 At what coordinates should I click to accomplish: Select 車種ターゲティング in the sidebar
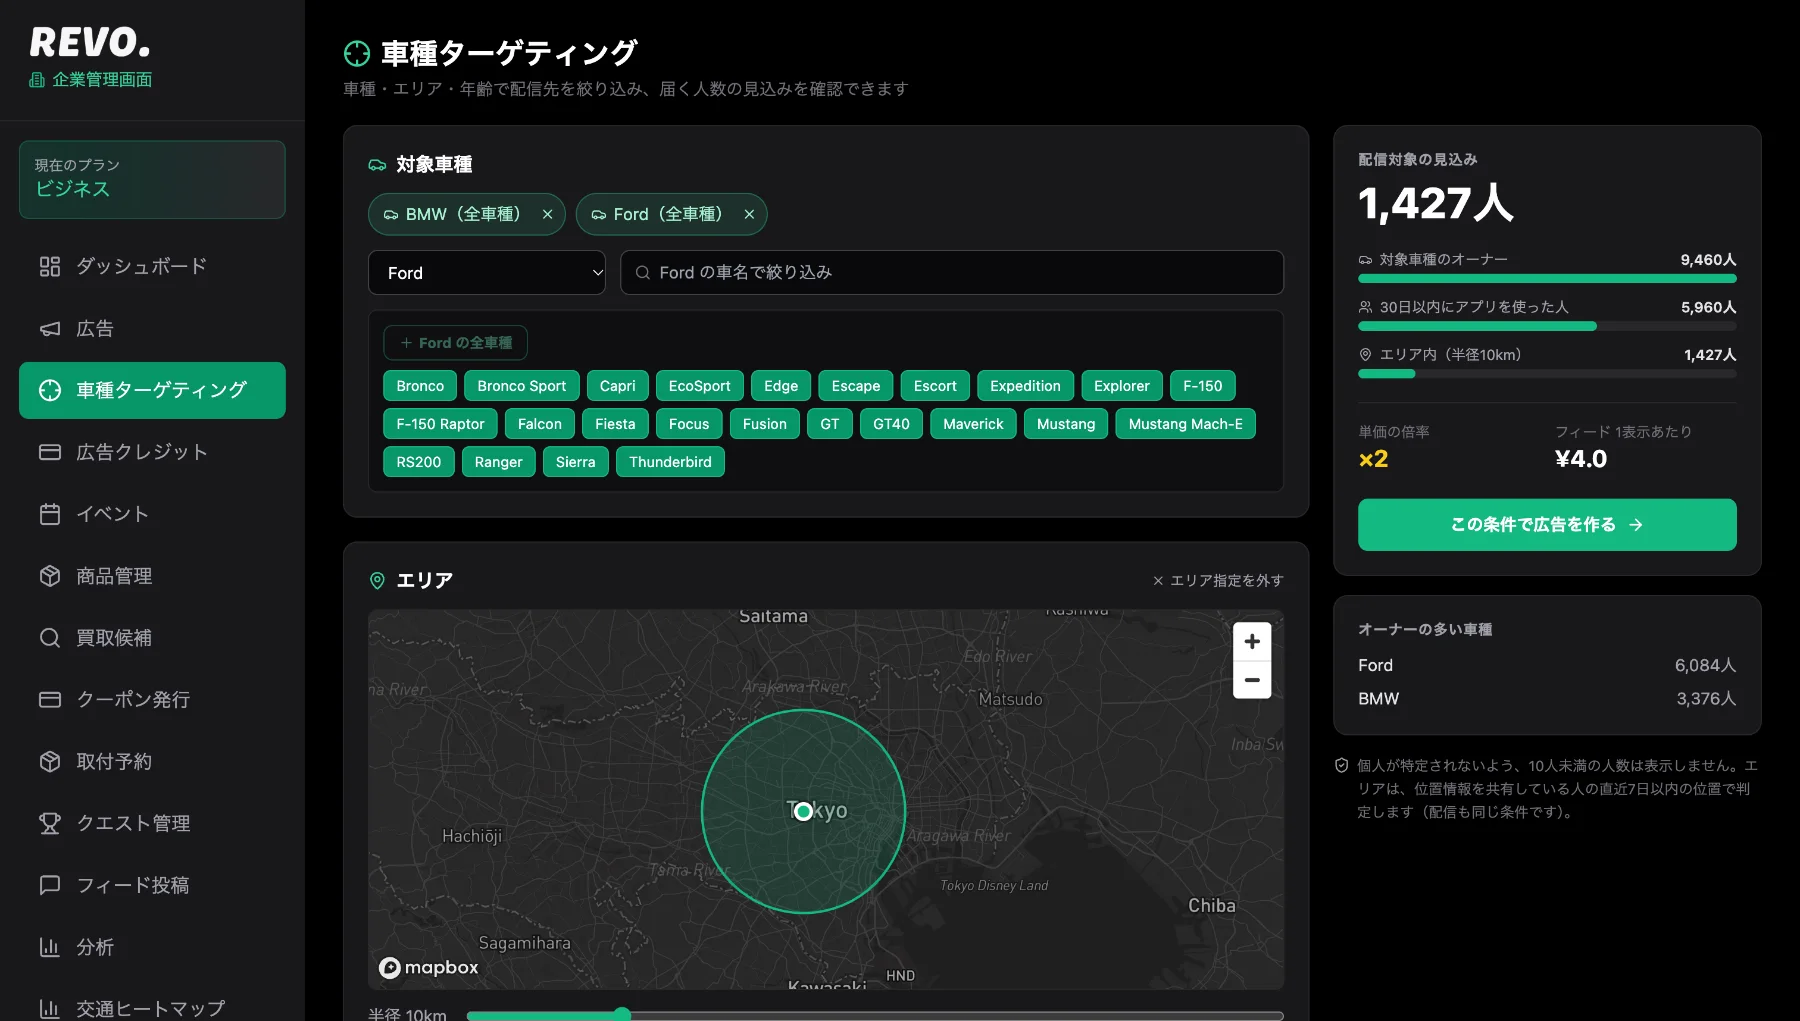[152, 390]
